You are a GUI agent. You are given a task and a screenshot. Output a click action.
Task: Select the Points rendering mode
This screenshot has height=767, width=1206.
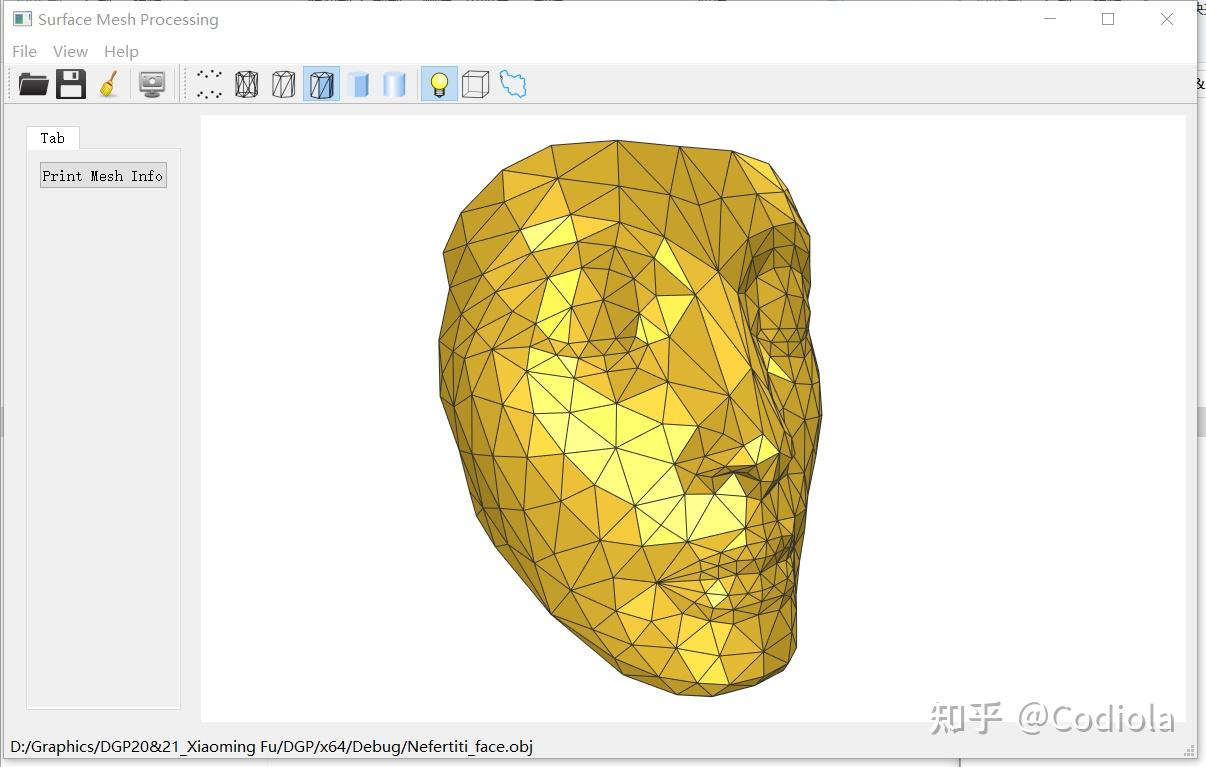(x=208, y=84)
